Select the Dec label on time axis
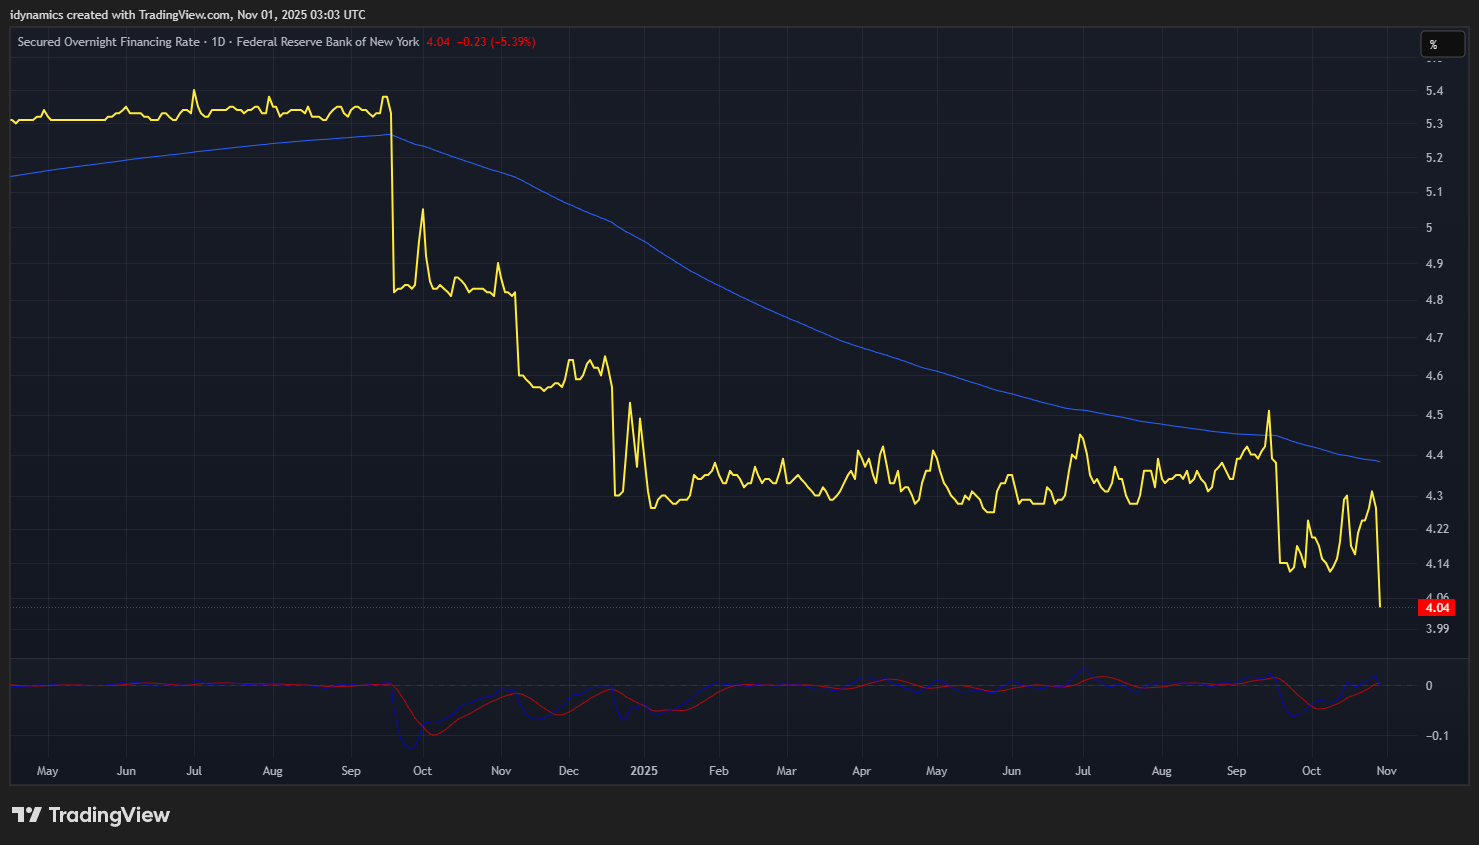This screenshot has height=845, width=1479. (568, 771)
